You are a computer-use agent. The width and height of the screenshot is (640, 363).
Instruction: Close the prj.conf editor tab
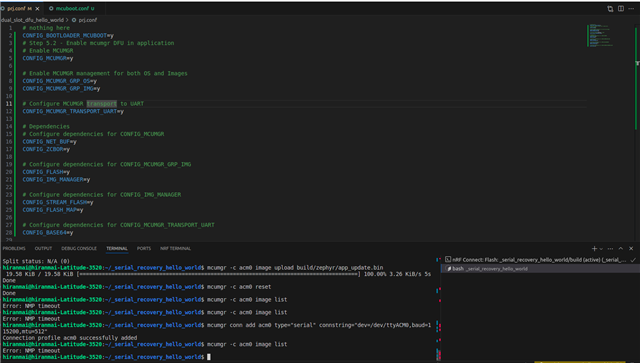coord(38,9)
